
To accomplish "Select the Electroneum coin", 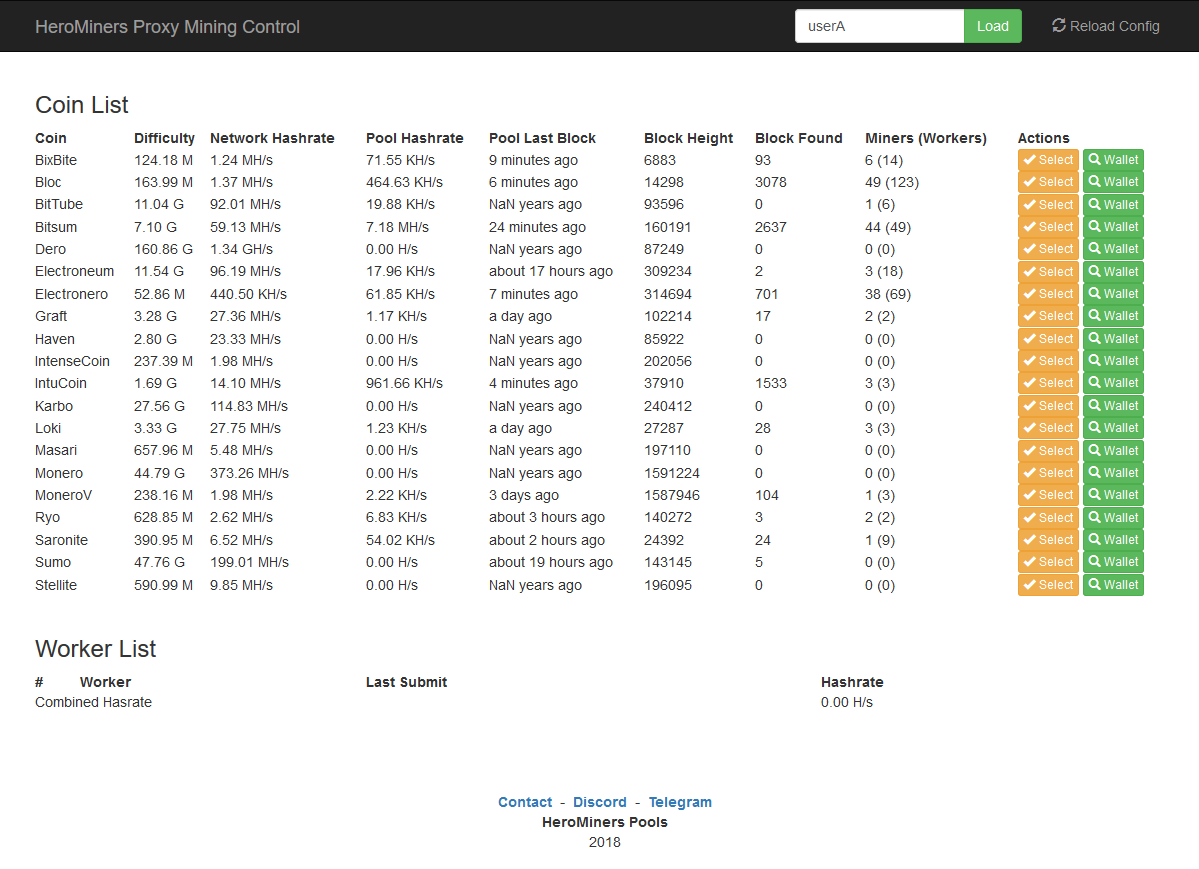I will [1048, 272].
